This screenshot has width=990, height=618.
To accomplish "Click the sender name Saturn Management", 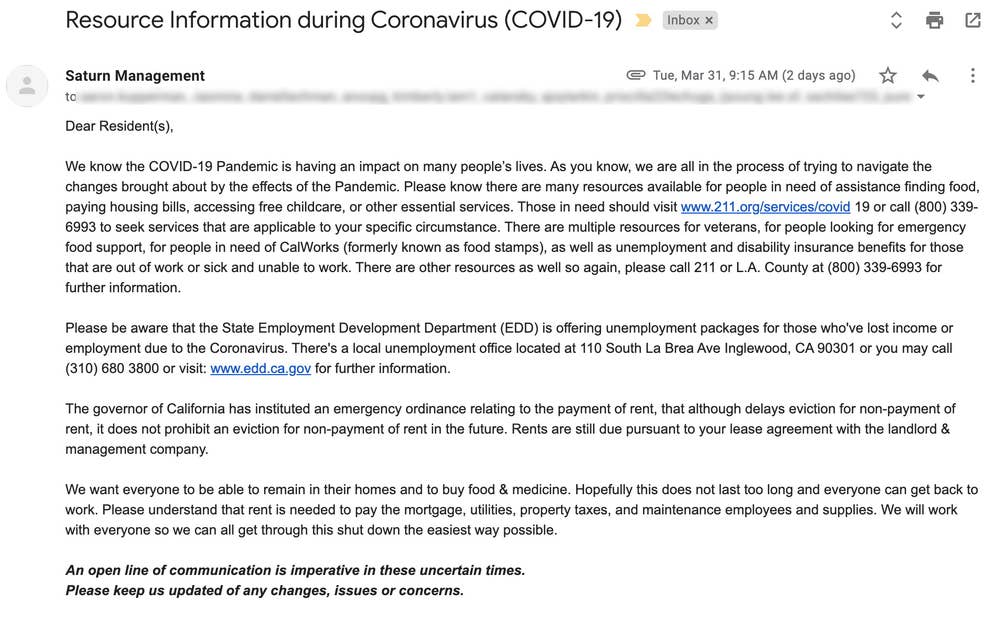I will pyautogui.click(x=135, y=76).
